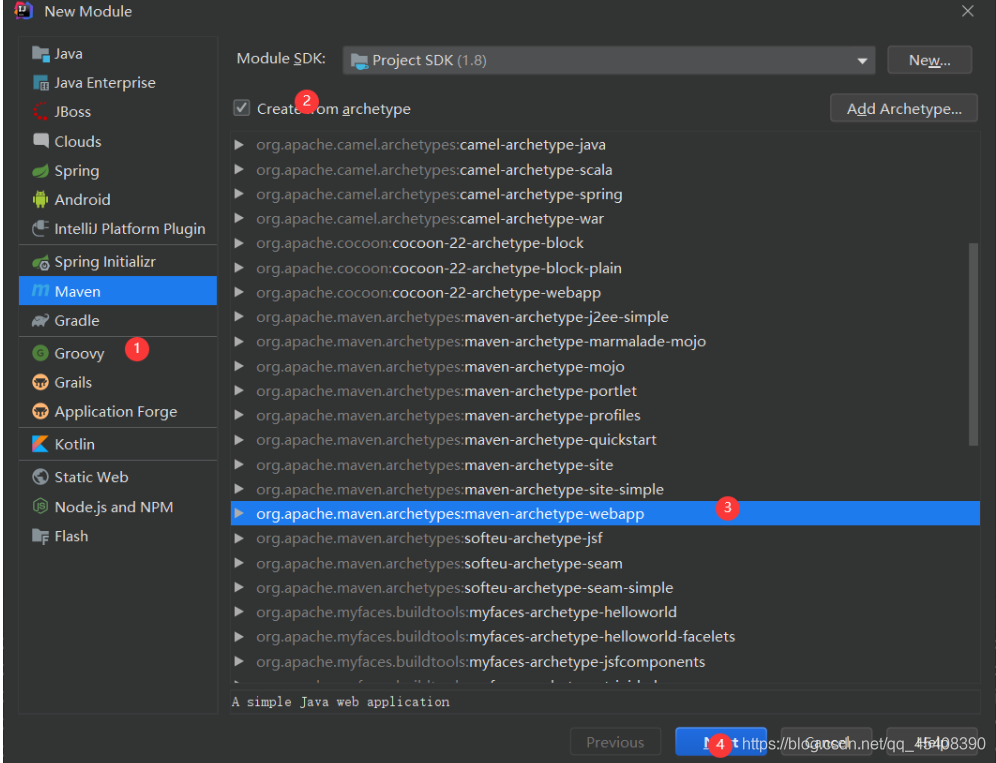Expand camel-archetype-java node
The image size is (996, 763).
[x=239, y=145]
